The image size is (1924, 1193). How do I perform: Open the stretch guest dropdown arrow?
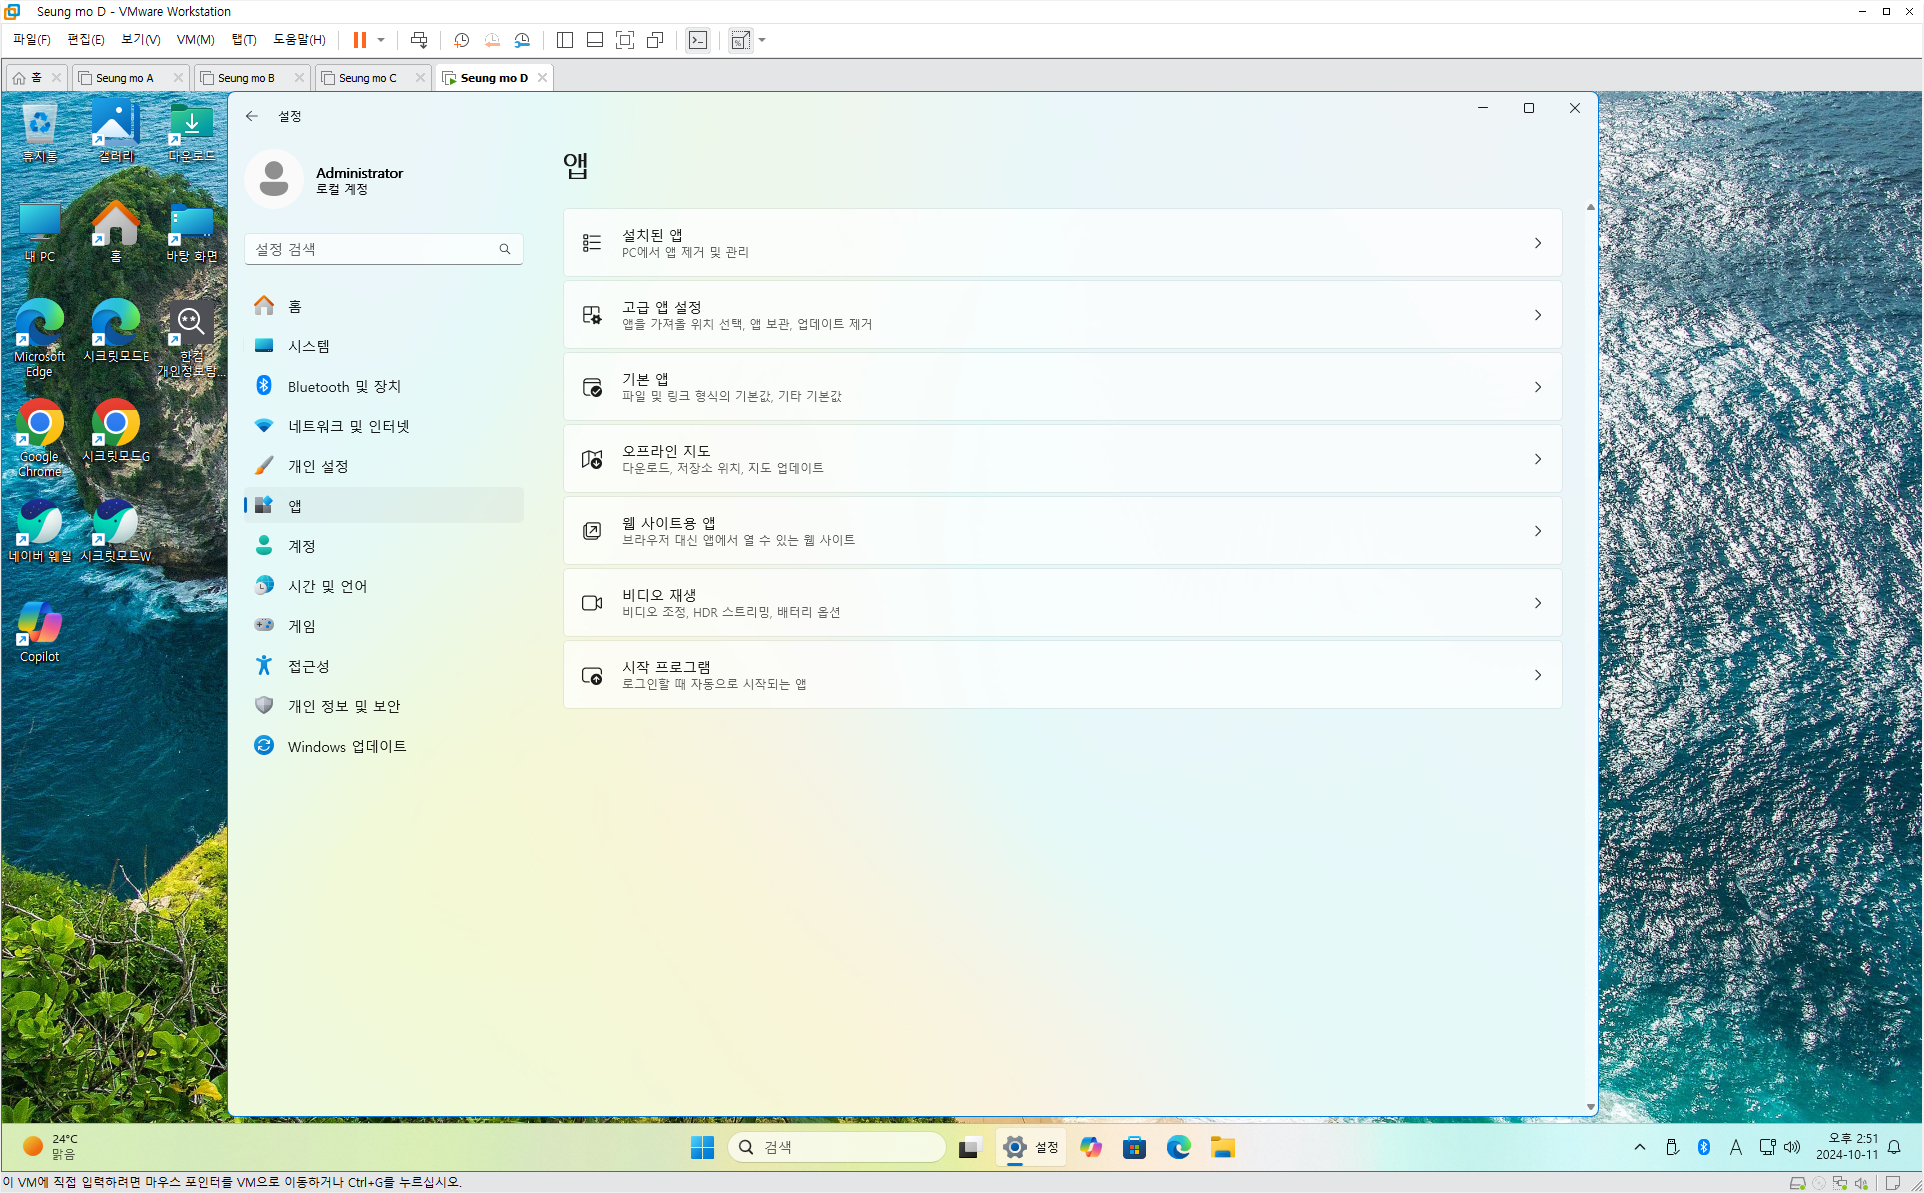pyautogui.click(x=762, y=40)
